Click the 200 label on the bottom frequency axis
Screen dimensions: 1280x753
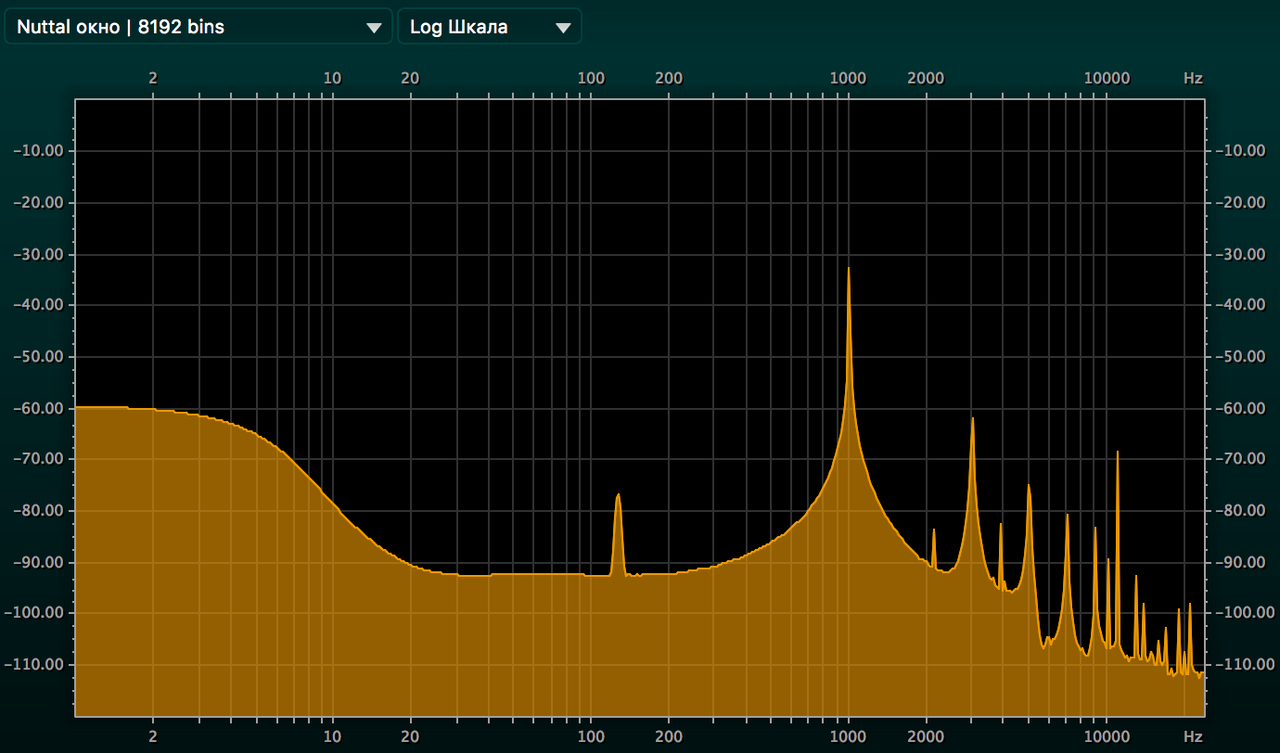[x=668, y=737]
